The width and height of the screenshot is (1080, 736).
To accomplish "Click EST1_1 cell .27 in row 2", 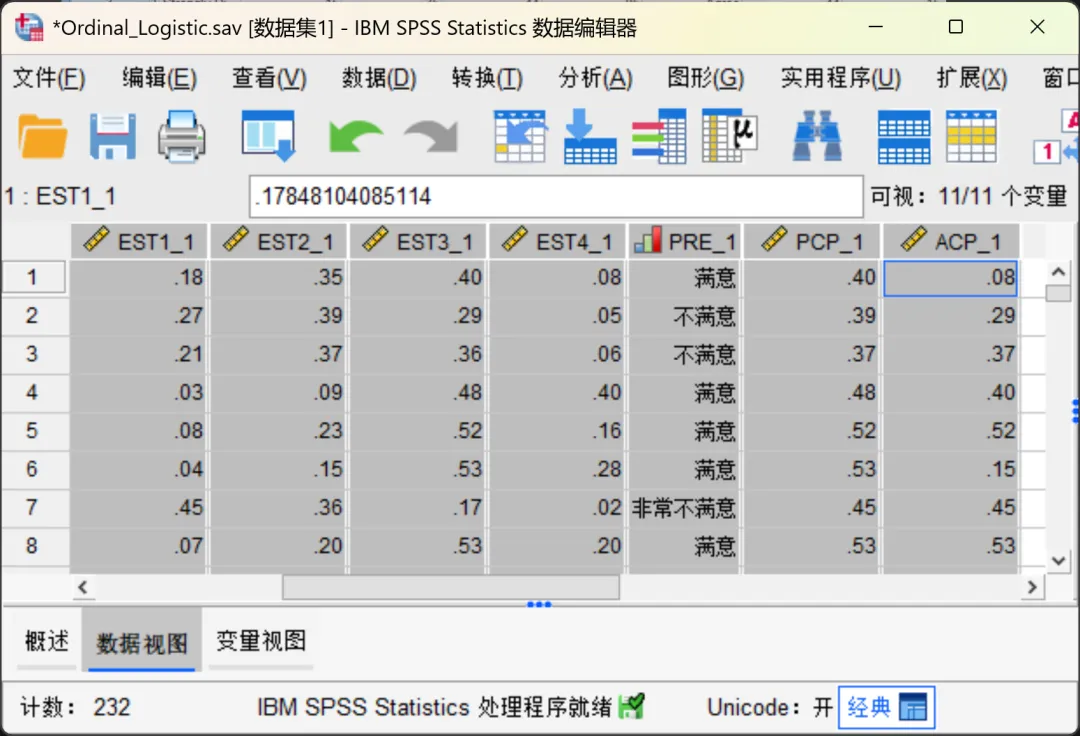I will [139, 315].
